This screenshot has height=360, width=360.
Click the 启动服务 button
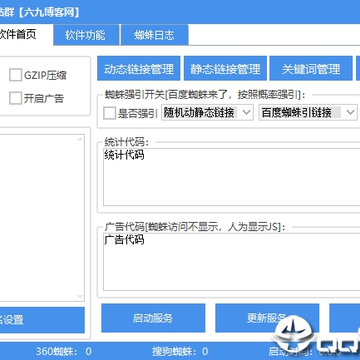153,318
